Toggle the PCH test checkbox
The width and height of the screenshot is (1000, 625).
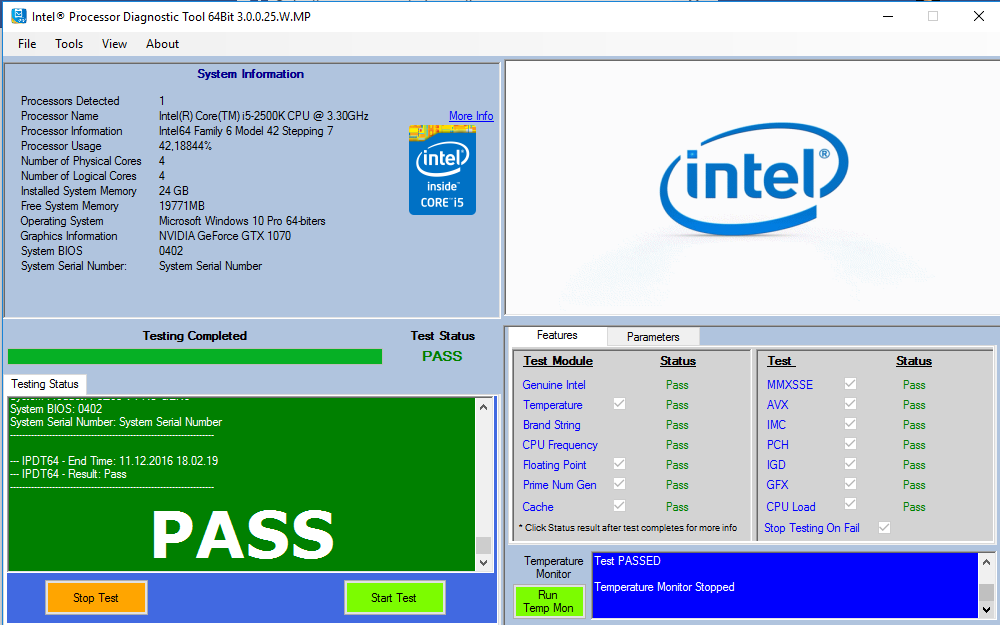coord(850,443)
